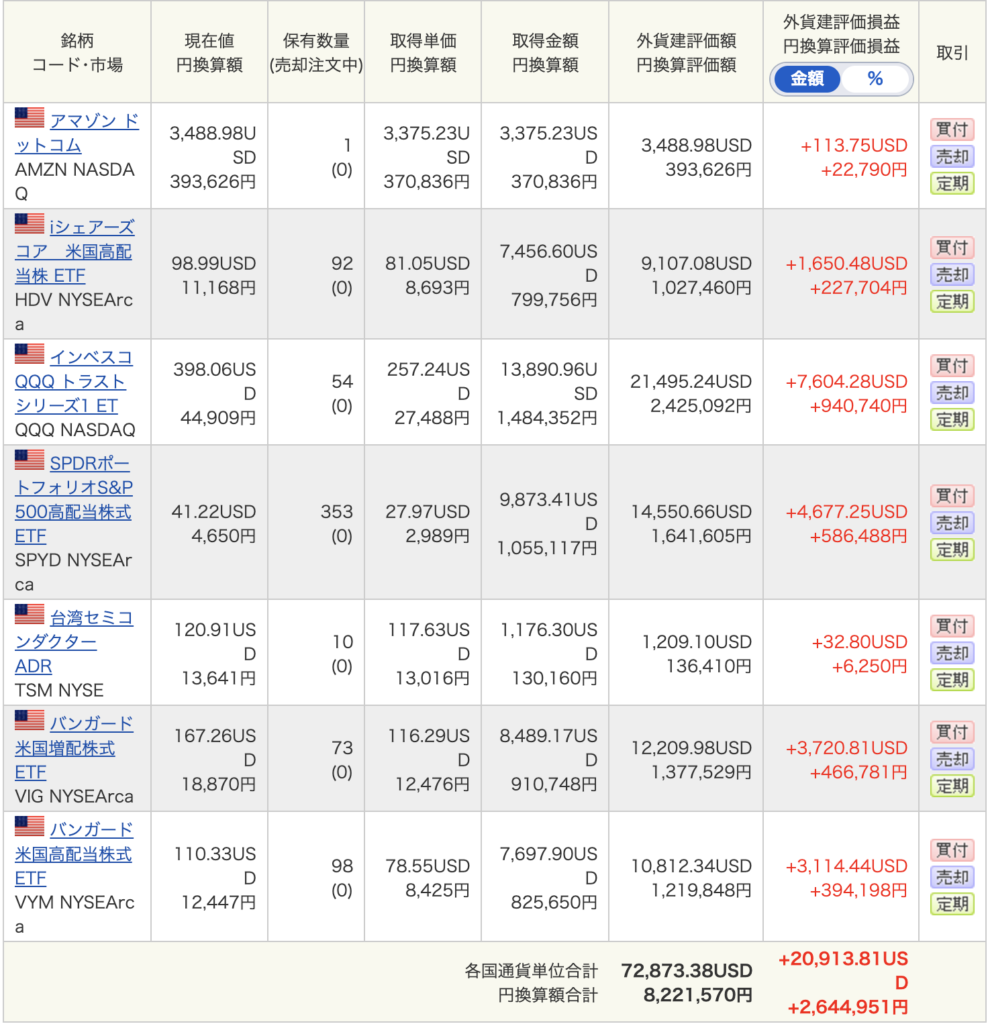Click the 銘柄 コード・市場 column header
The width and height of the screenshot is (988, 1024).
pyautogui.click(x=77, y=52)
